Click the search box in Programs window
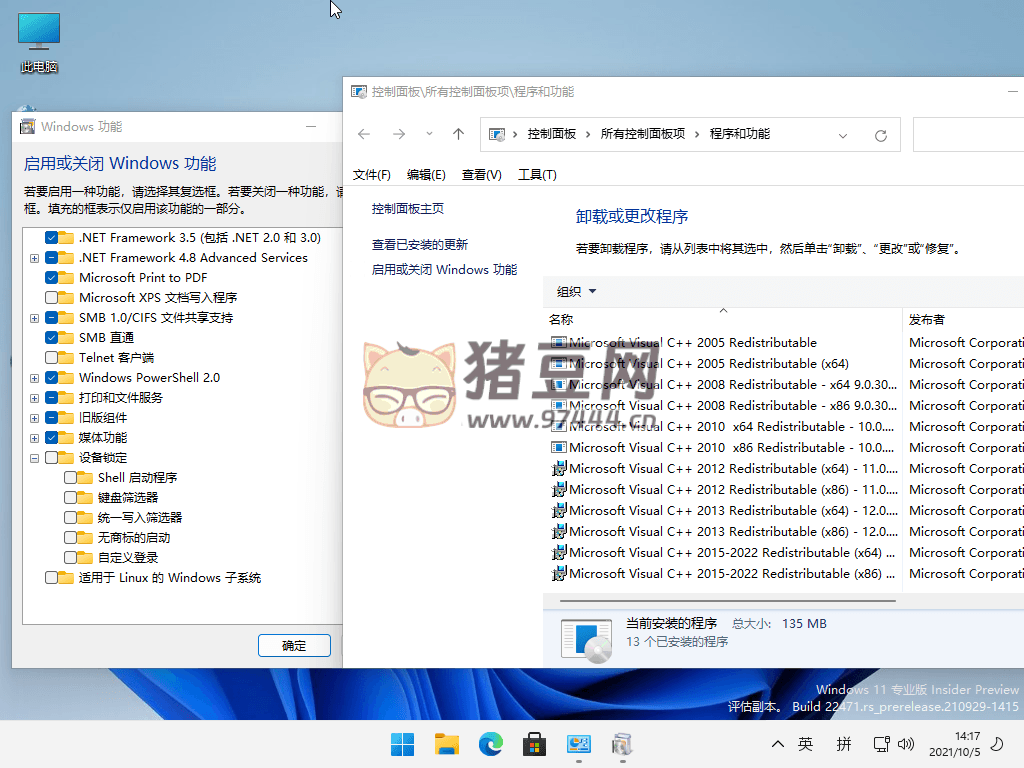 tap(968, 135)
